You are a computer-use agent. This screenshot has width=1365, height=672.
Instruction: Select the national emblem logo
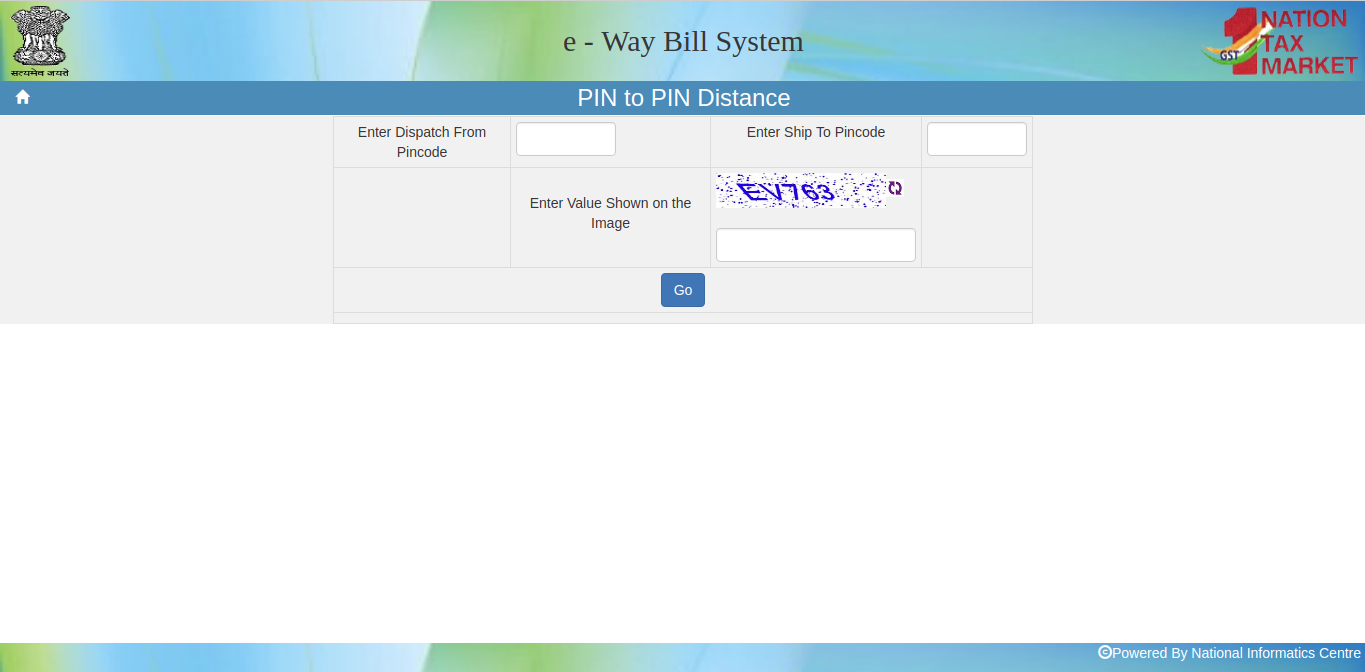(x=40, y=40)
